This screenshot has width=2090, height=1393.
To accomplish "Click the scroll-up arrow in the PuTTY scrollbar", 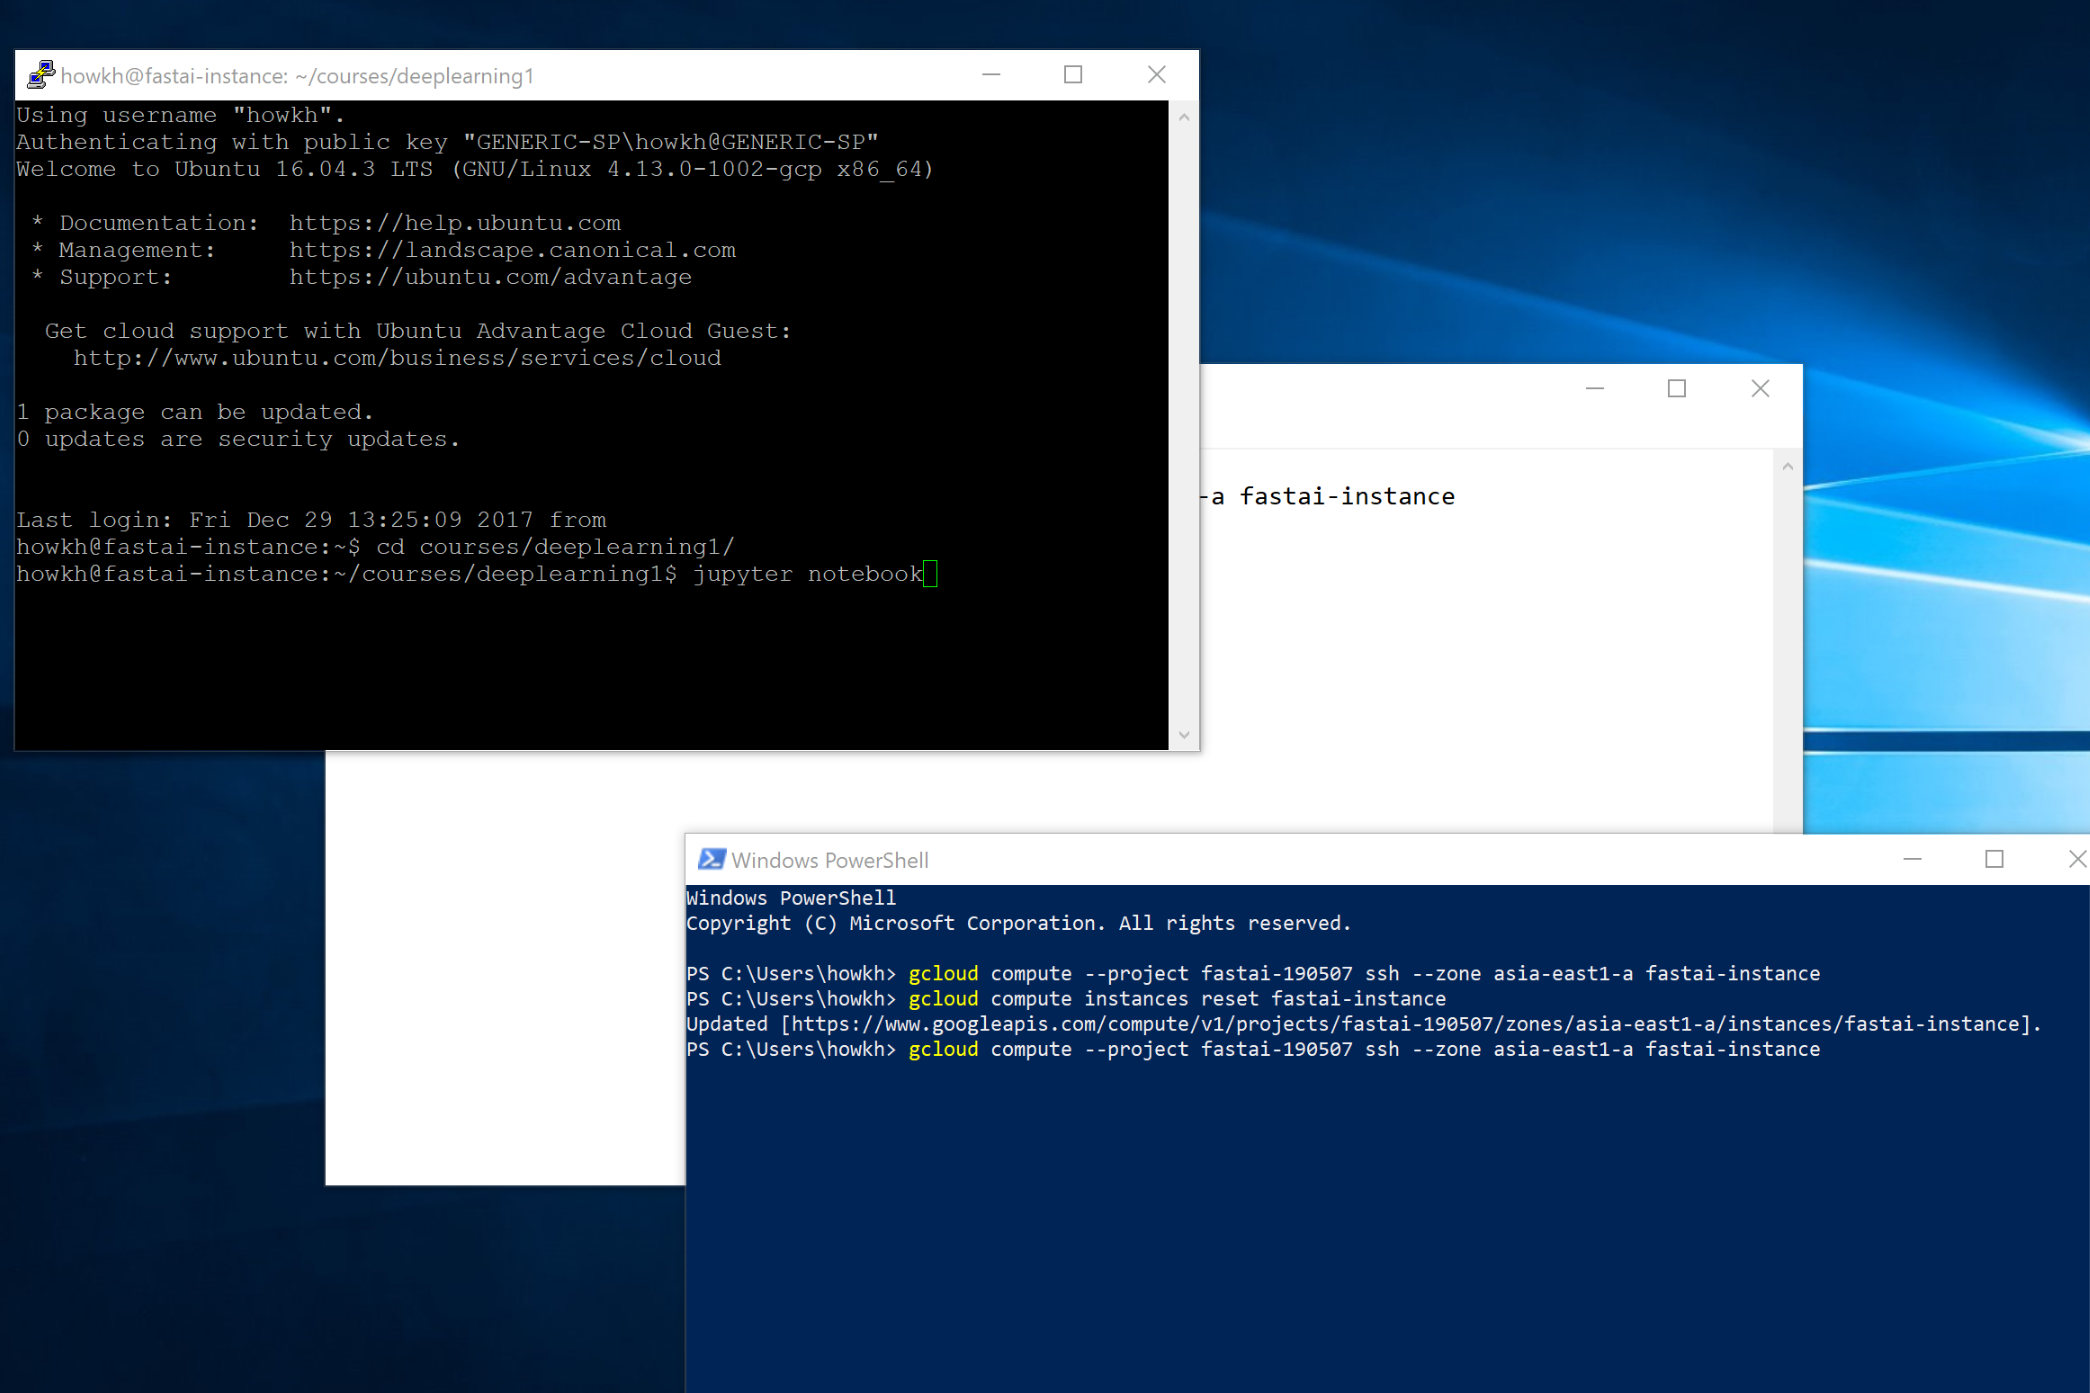I will pyautogui.click(x=1183, y=115).
